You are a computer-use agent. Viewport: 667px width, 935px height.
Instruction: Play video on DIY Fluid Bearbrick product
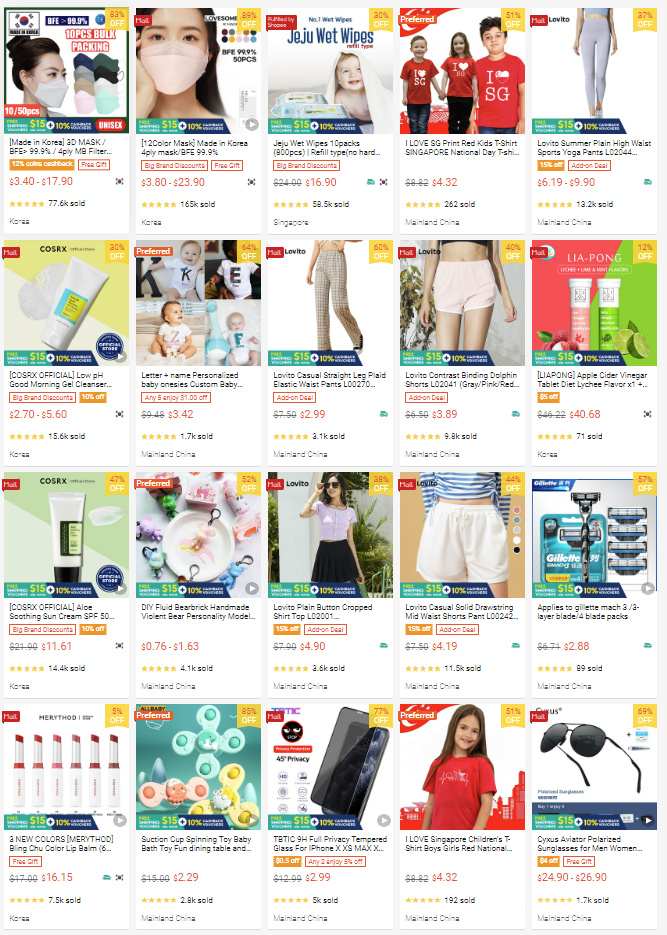(252, 589)
